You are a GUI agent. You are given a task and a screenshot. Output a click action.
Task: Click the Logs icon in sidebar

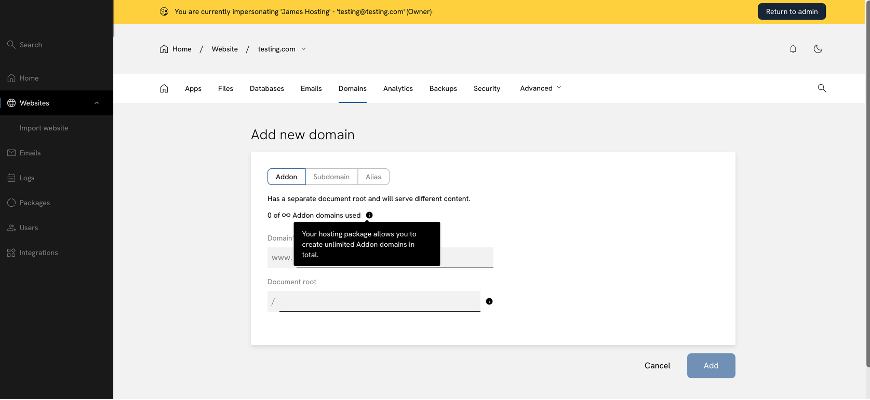(11, 178)
